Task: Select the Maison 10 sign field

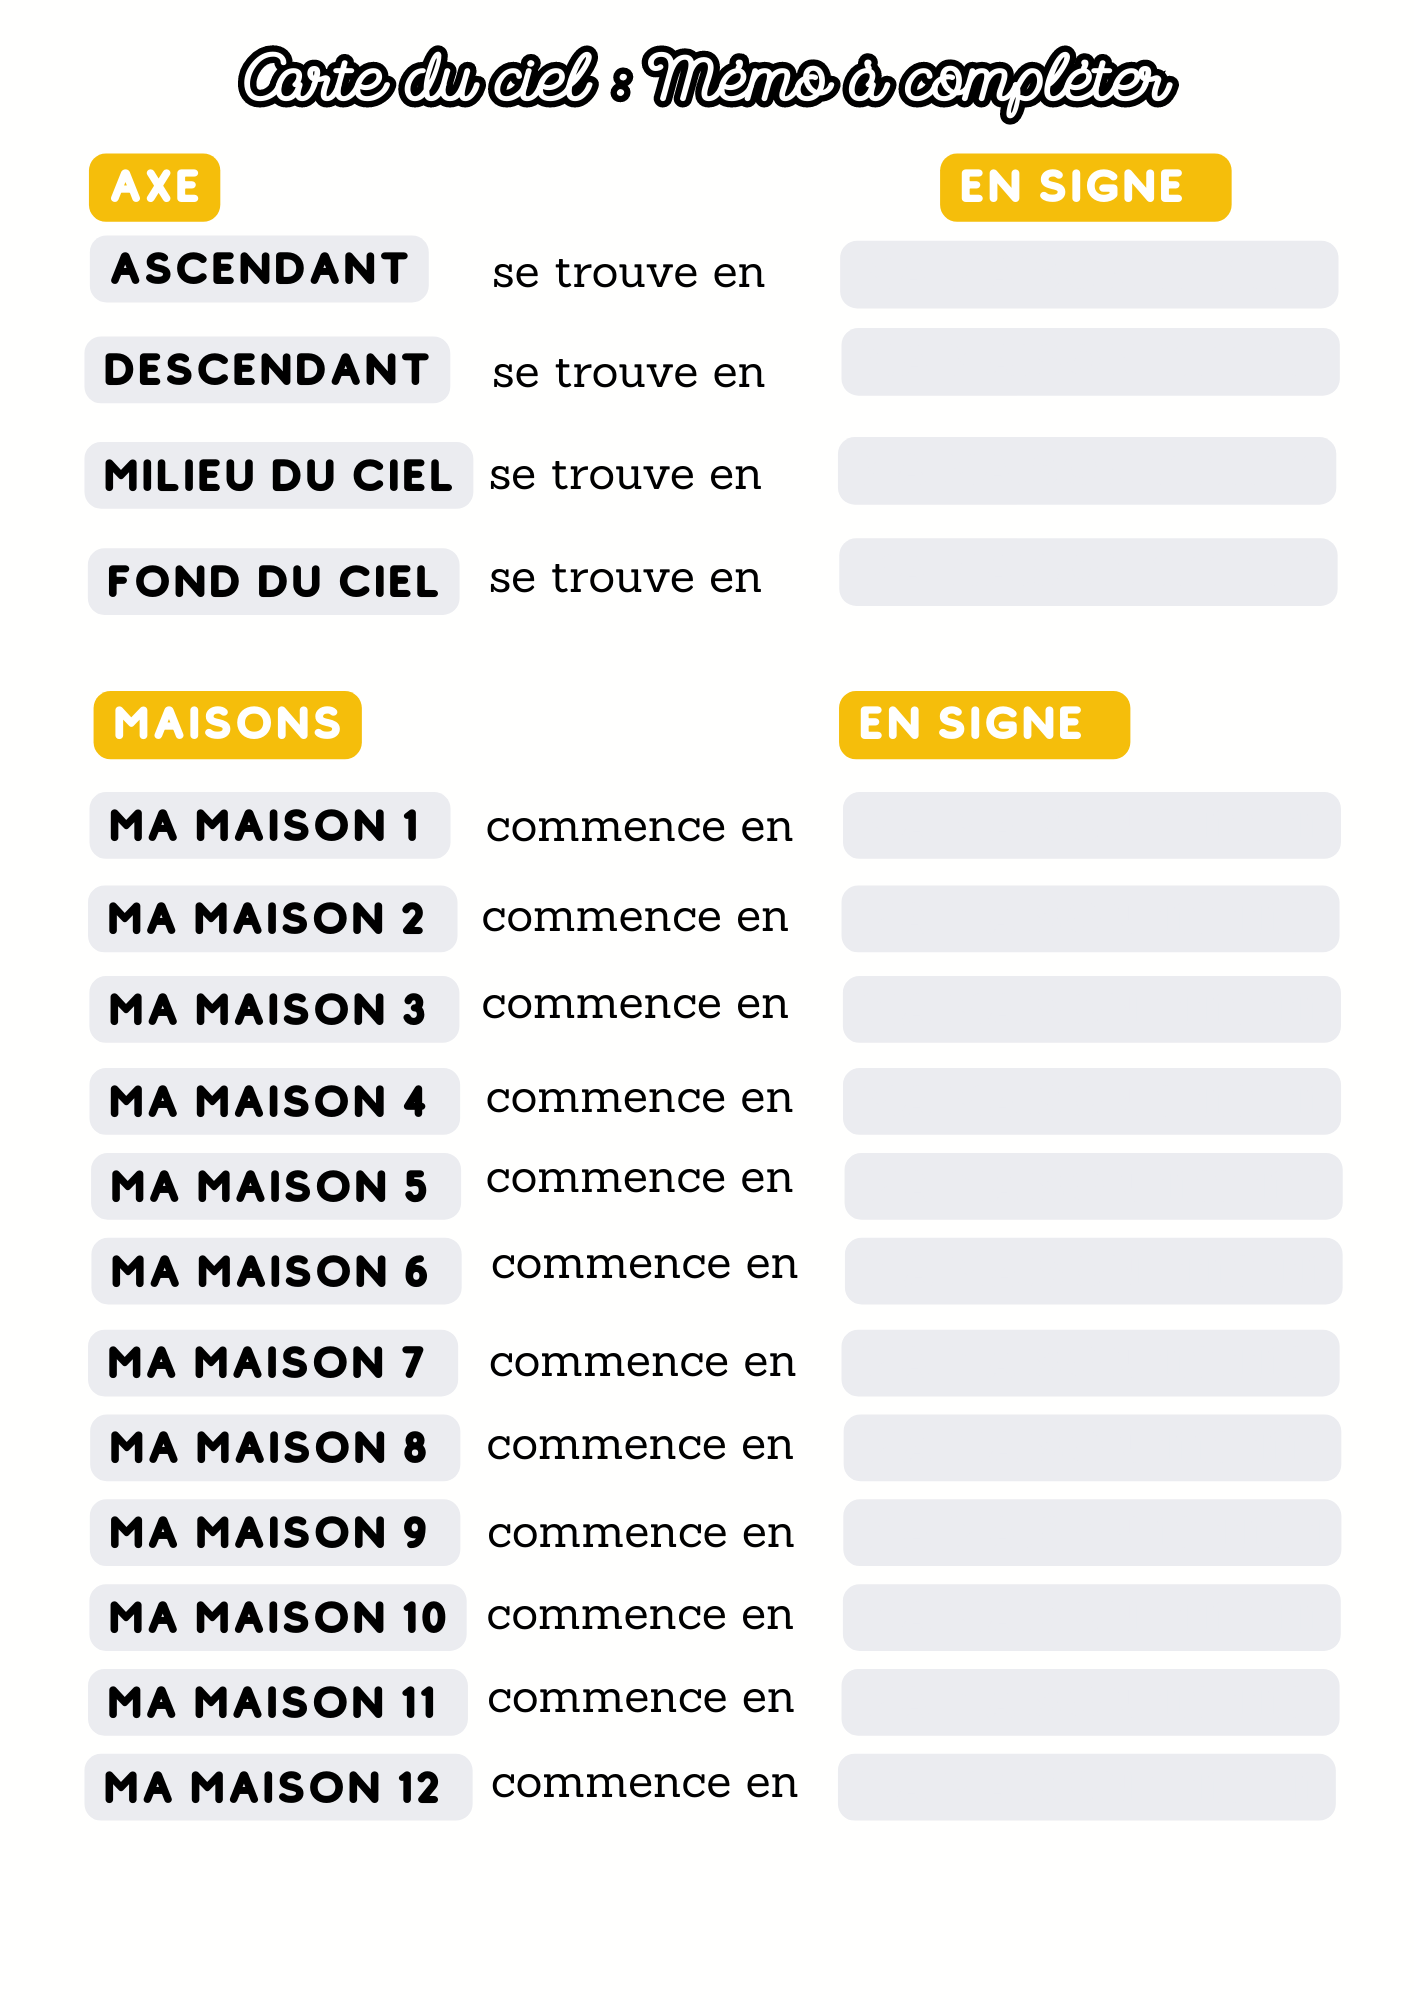Action: click(1090, 1617)
